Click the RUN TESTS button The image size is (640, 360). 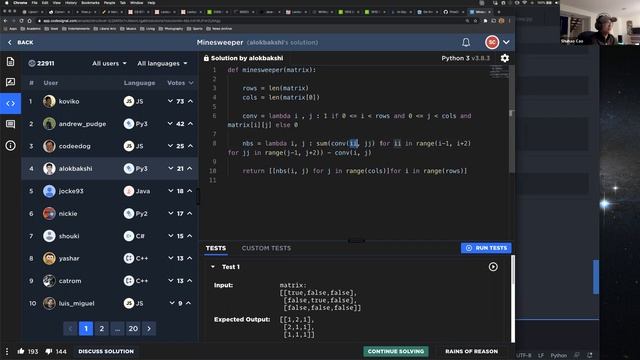486,248
